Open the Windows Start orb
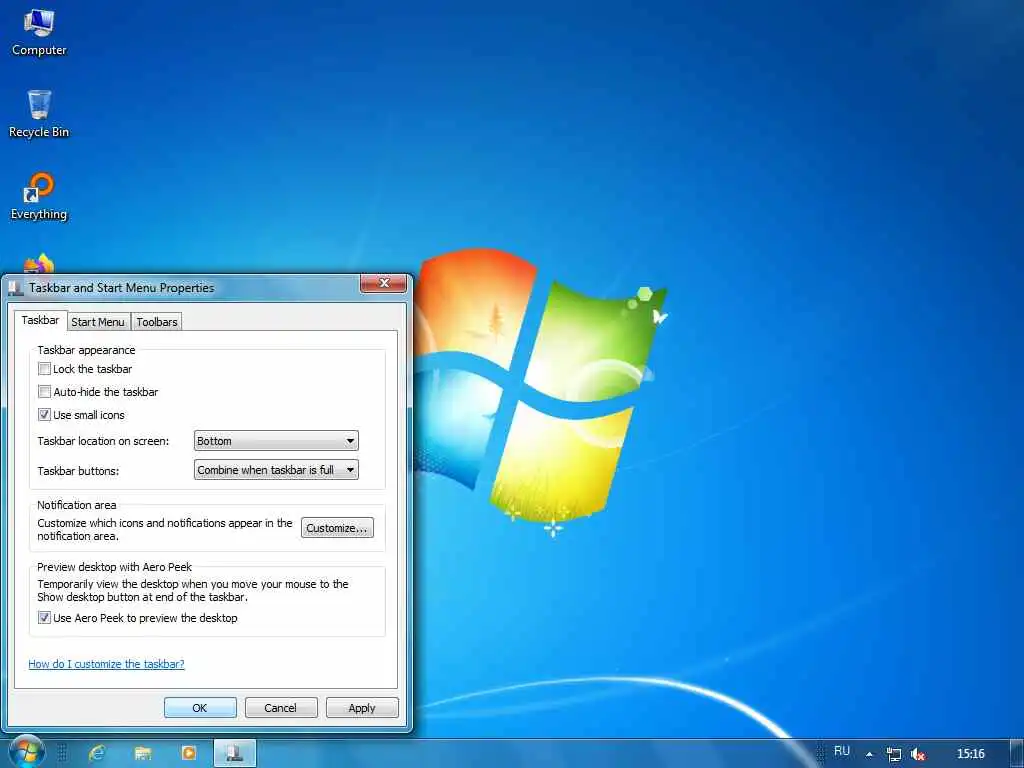The width and height of the screenshot is (1024, 768). [x=25, y=753]
